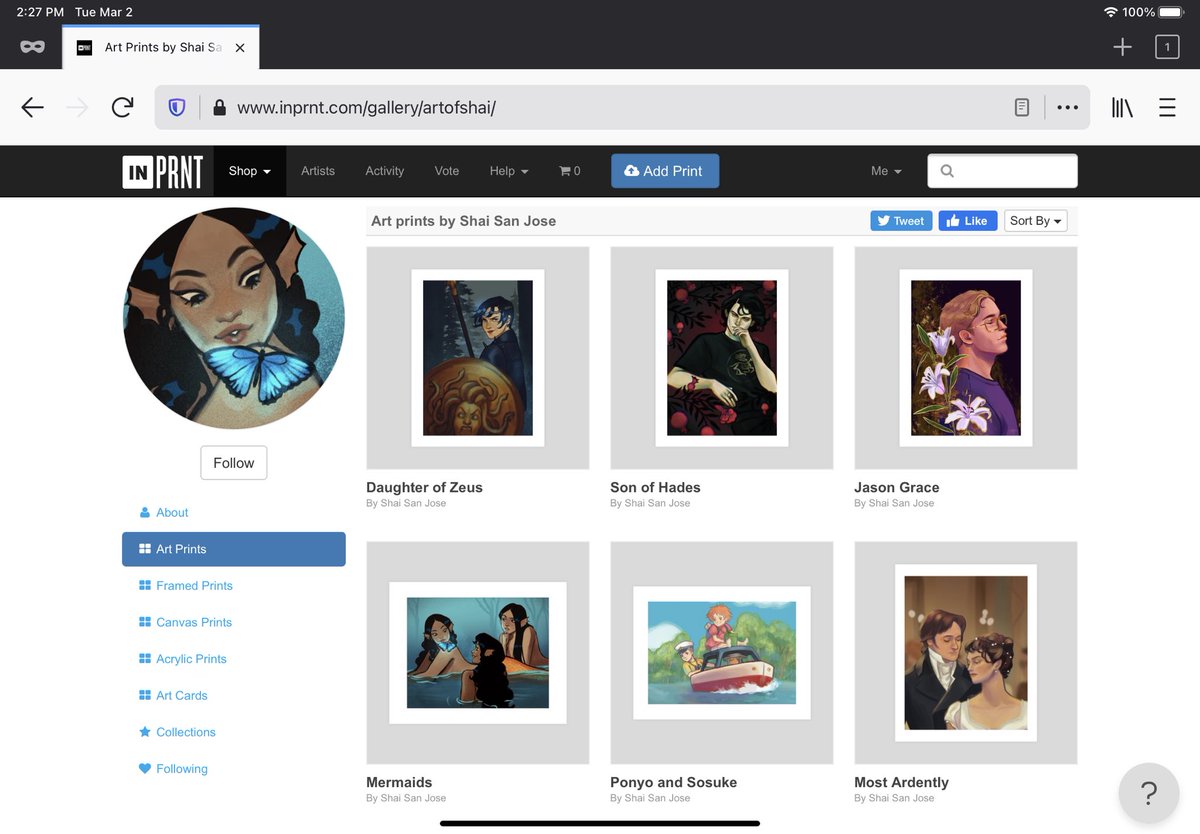
Task: Reload the page with refresh icon
Action: click(122, 107)
